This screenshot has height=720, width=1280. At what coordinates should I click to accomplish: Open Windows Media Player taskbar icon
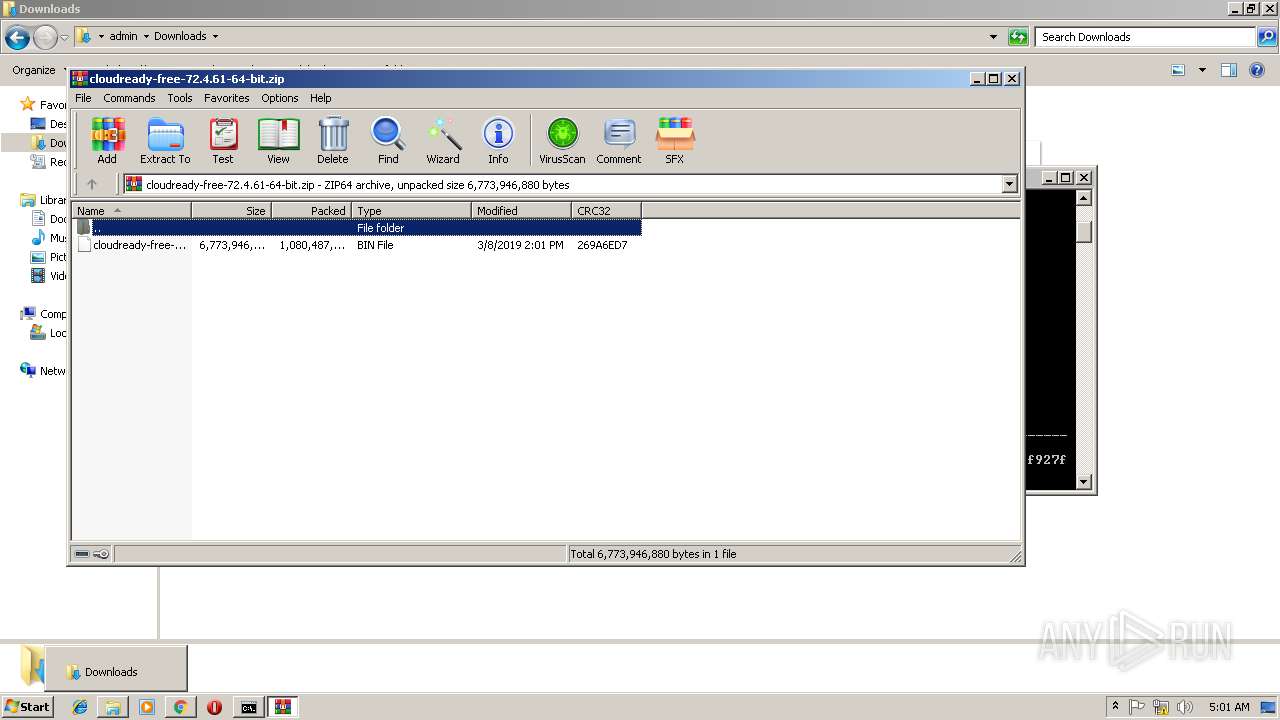pyautogui.click(x=147, y=707)
